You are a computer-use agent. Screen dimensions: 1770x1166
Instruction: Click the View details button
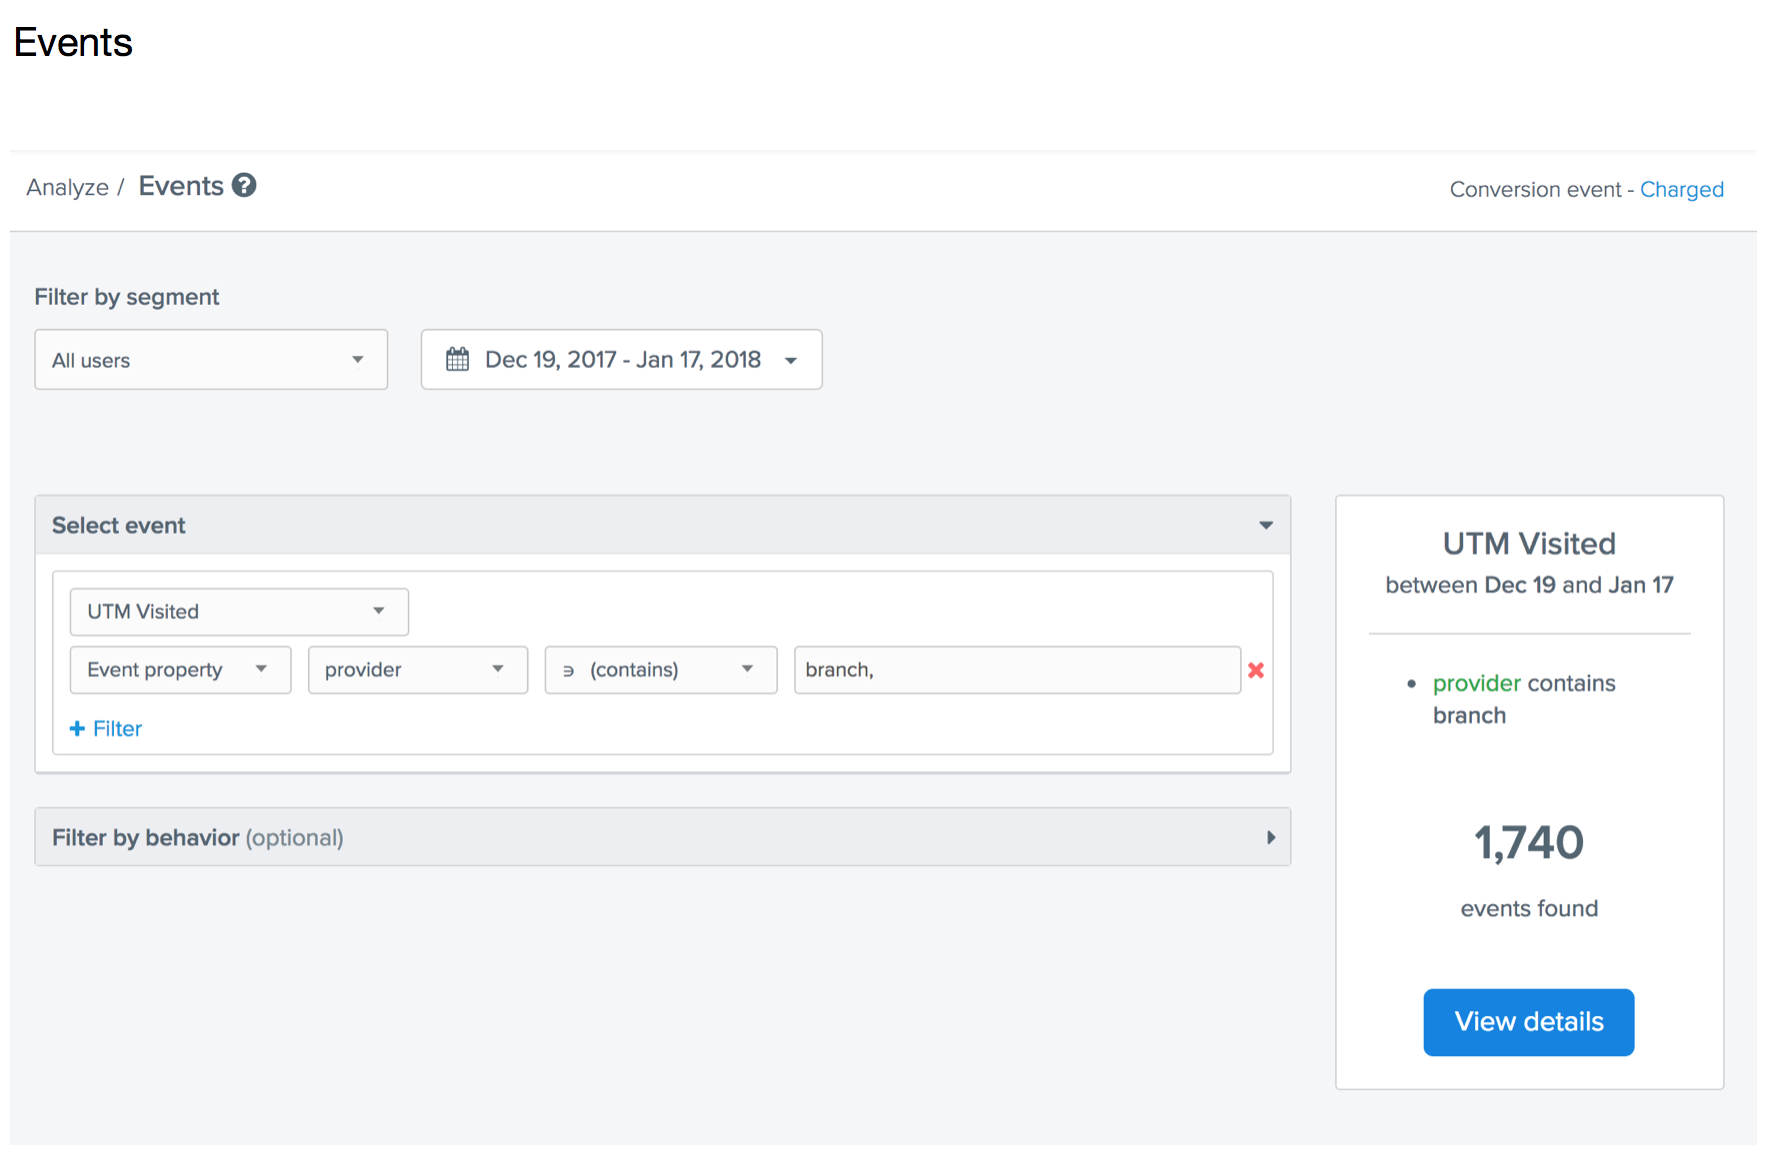[x=1528, y=1022]
